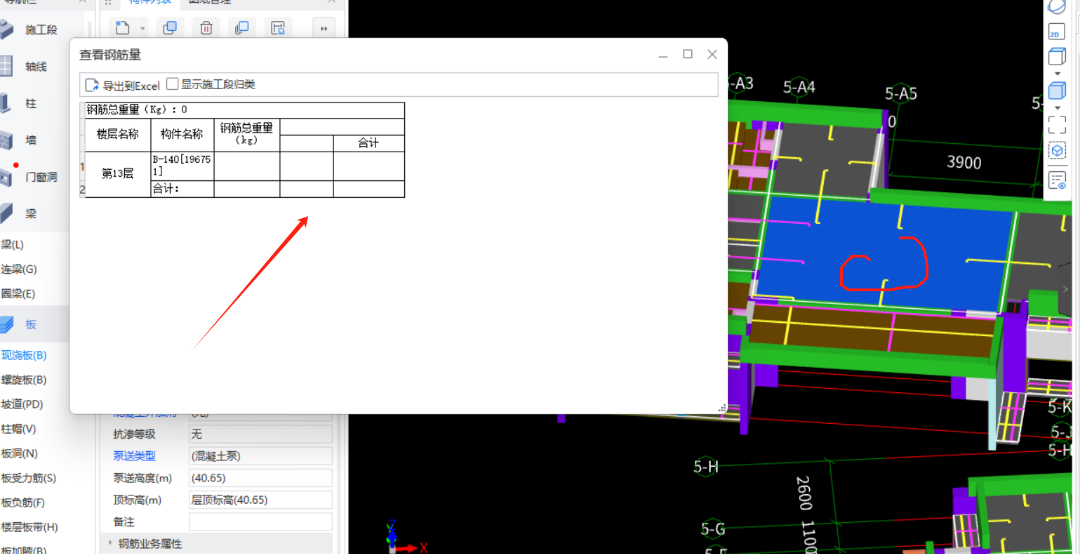This screenshot has height=554, width=1080.
Task: Open the 门窗洞 category icon
Action: pyautogui.click(x=6, y=177)
